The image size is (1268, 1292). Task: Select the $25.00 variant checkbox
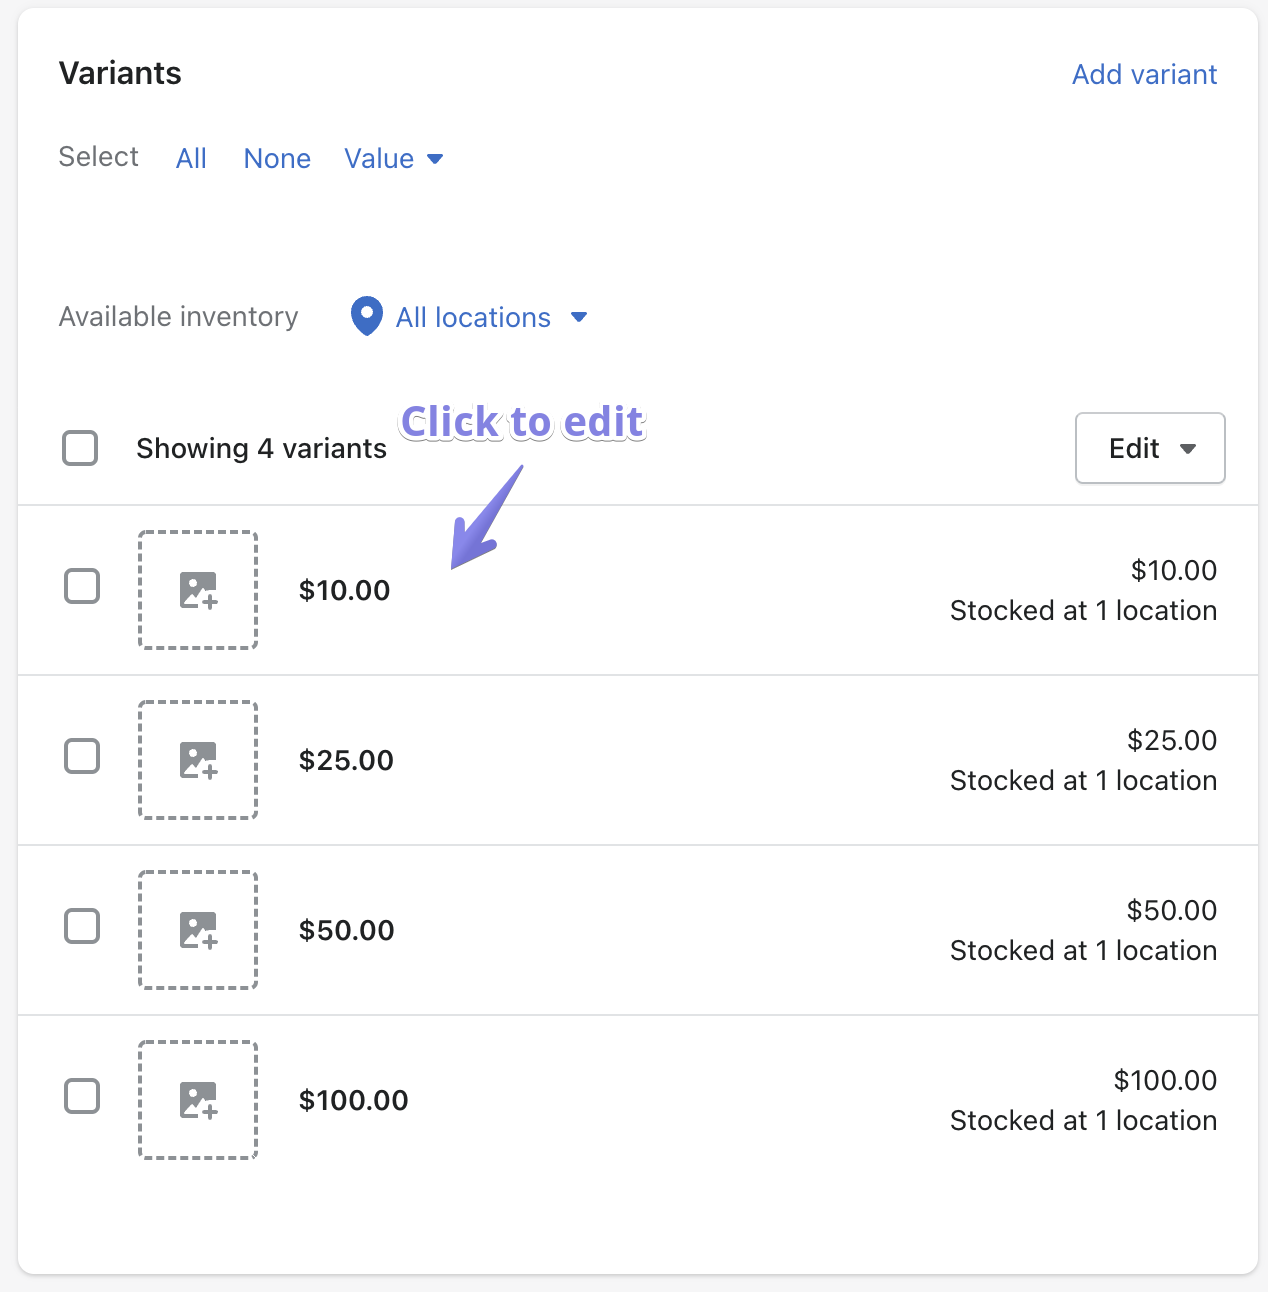tap(82, 756)
